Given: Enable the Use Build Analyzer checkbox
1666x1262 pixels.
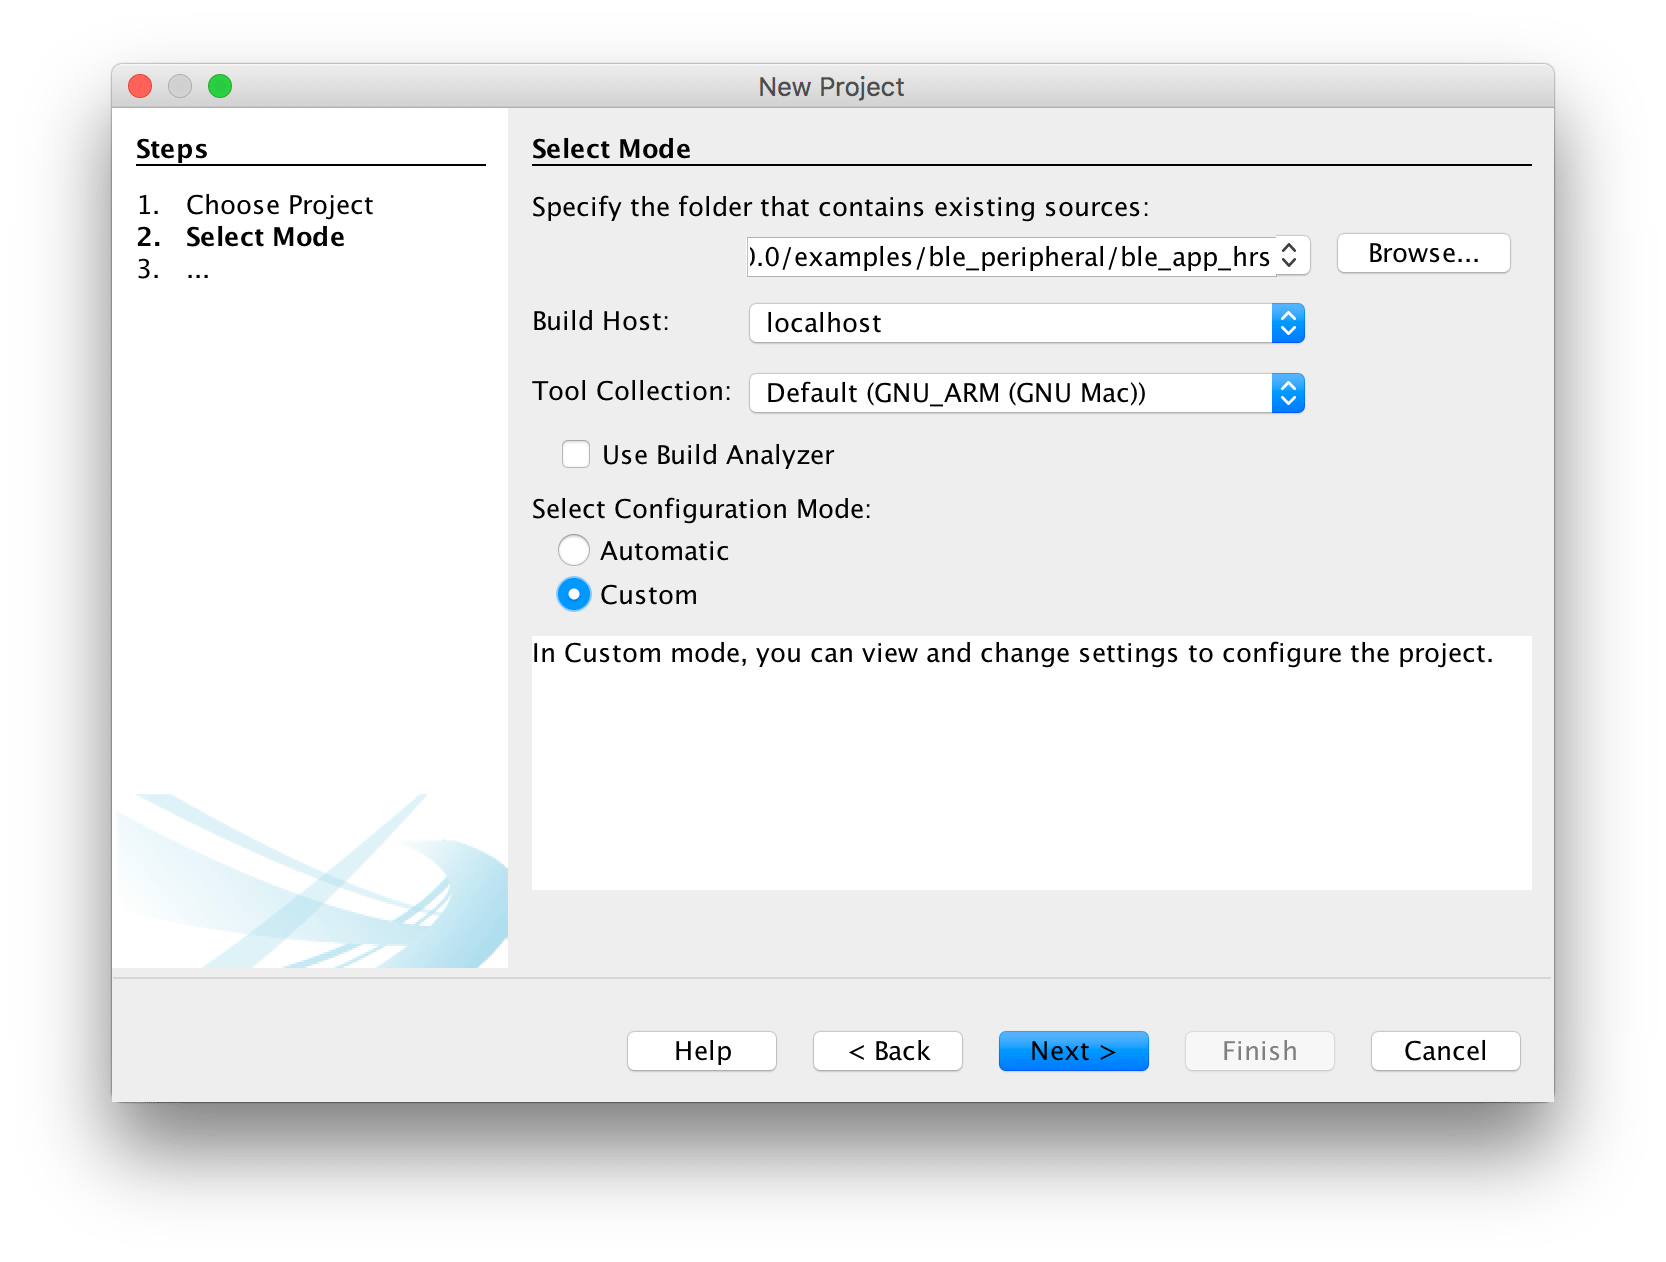Looking at the screenshot, I should [x=576, y=455].
